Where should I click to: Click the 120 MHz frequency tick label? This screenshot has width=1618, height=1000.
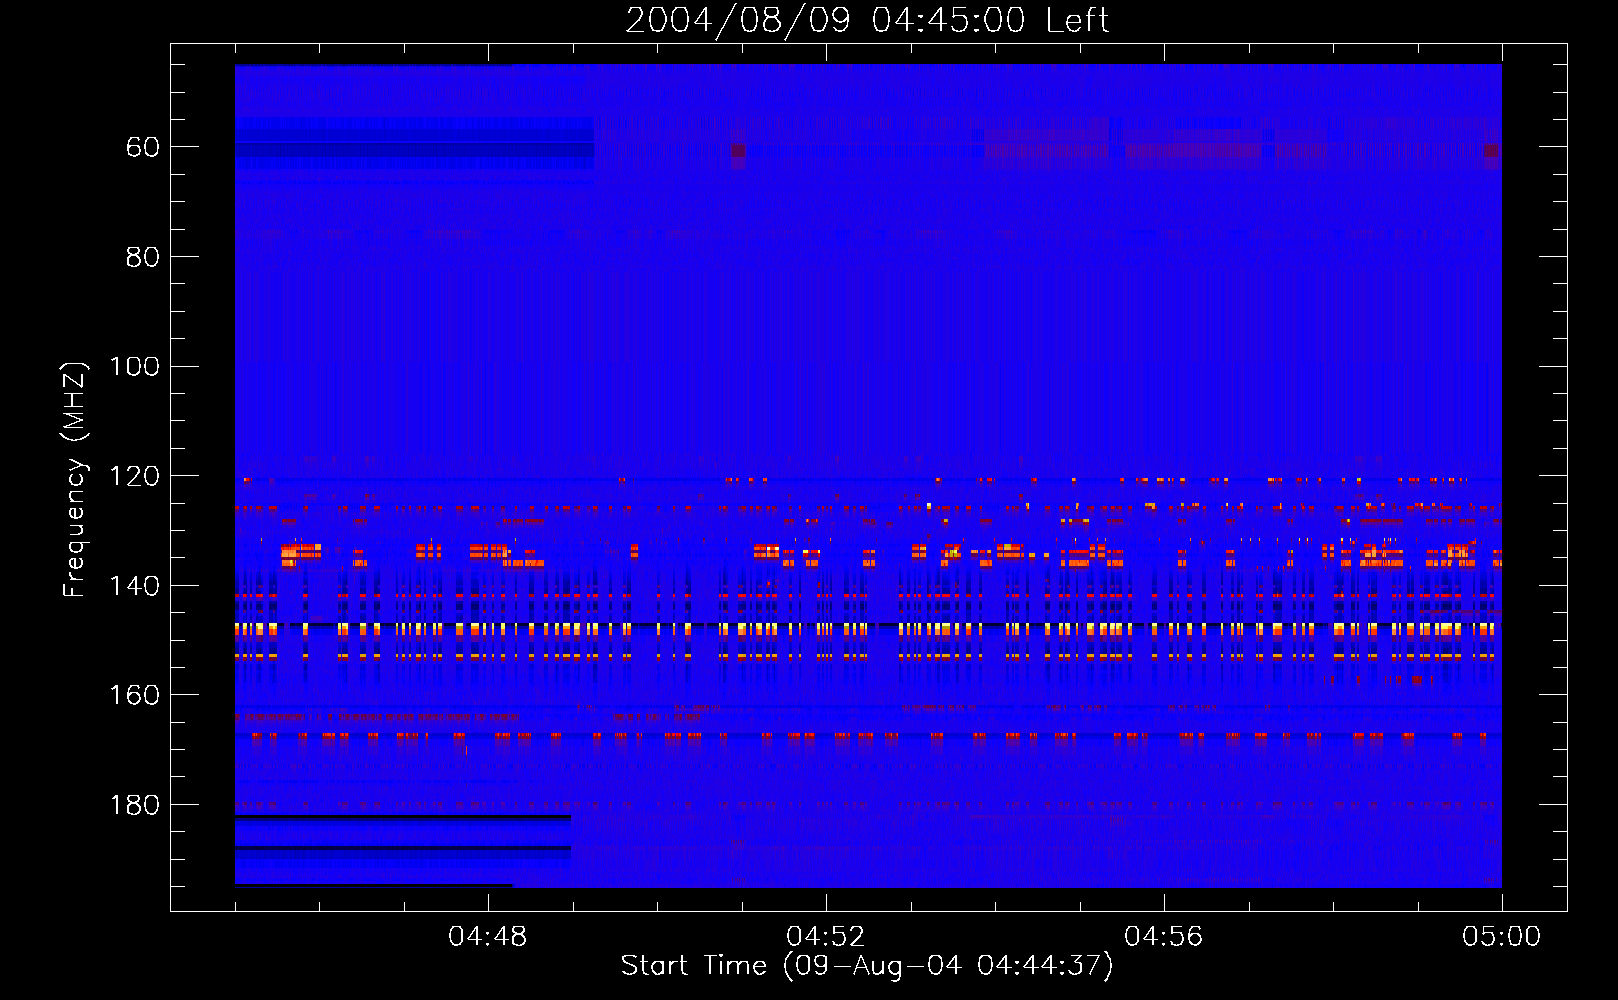[135, 476]
